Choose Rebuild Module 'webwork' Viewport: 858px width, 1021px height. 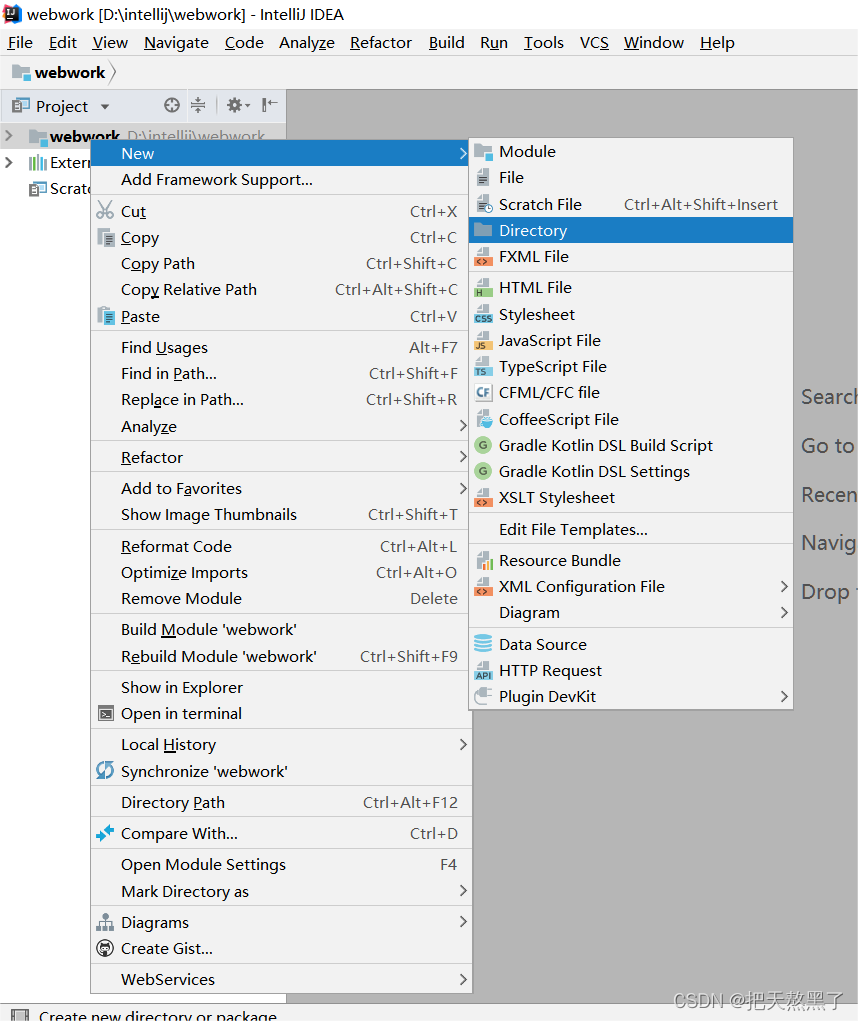(281, 656)
